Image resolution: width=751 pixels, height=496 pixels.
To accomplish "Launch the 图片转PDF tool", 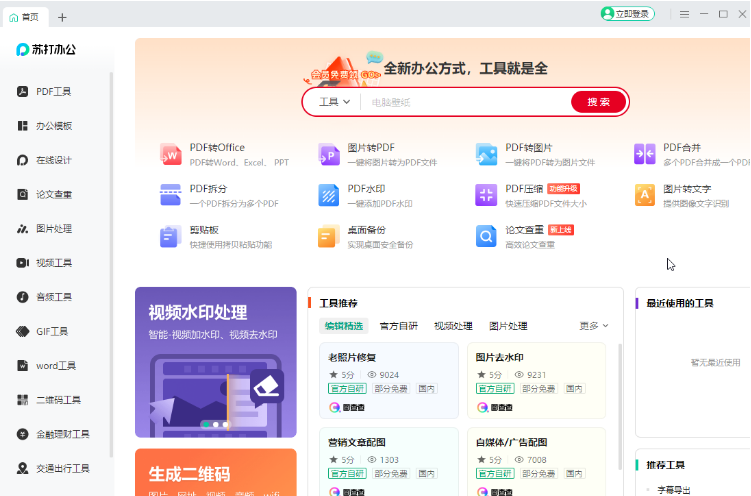I will click(x=377, y=154).
